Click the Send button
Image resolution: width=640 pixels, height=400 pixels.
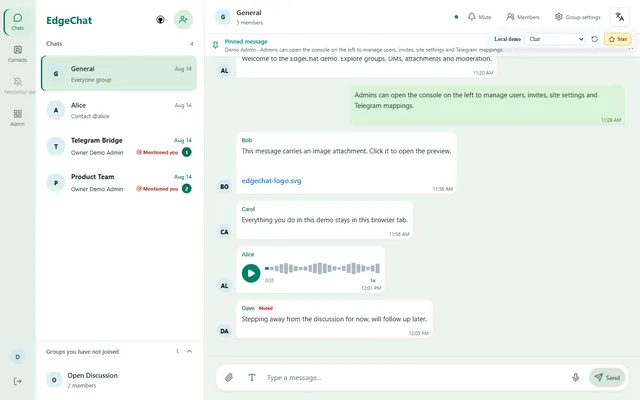pyautogui.click(x=607, y=378)
